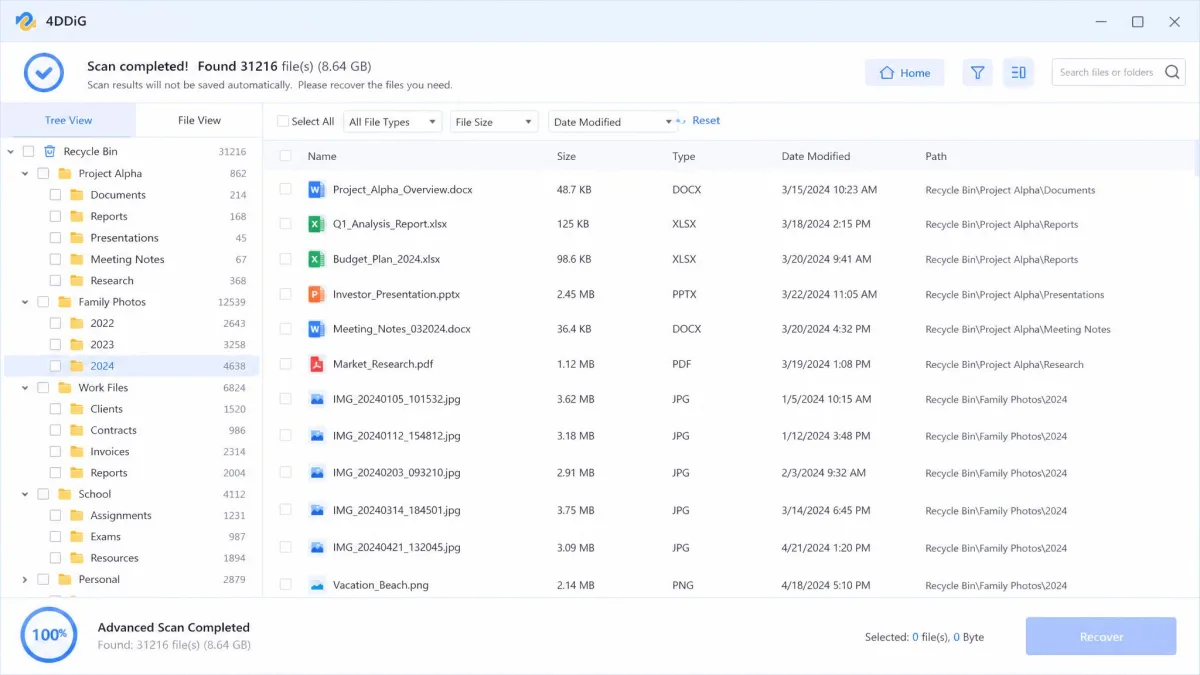Screen dimensions: 1200x675
Task: Click the PDF icon for Market_Research.pdf
Action: point(316,364)
